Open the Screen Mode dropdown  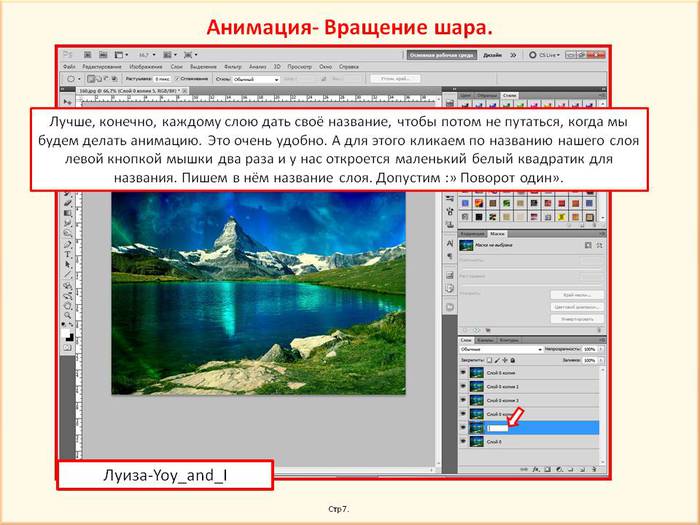point(190,55)
